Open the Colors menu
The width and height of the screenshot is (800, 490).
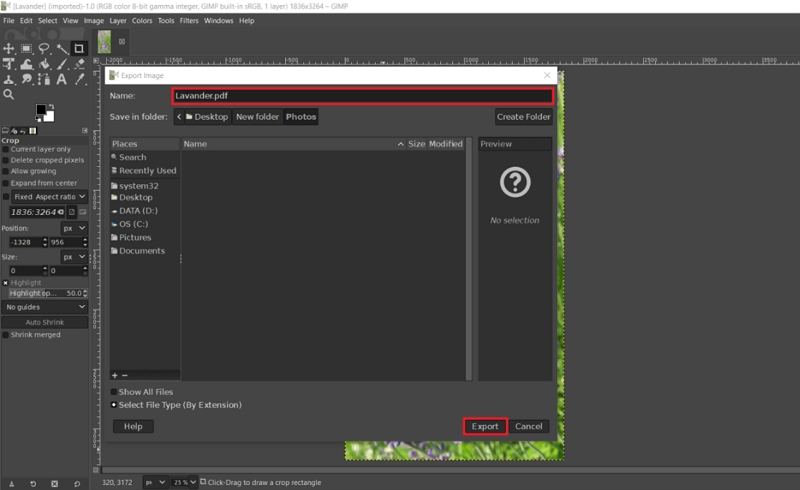tap(142, 21)
